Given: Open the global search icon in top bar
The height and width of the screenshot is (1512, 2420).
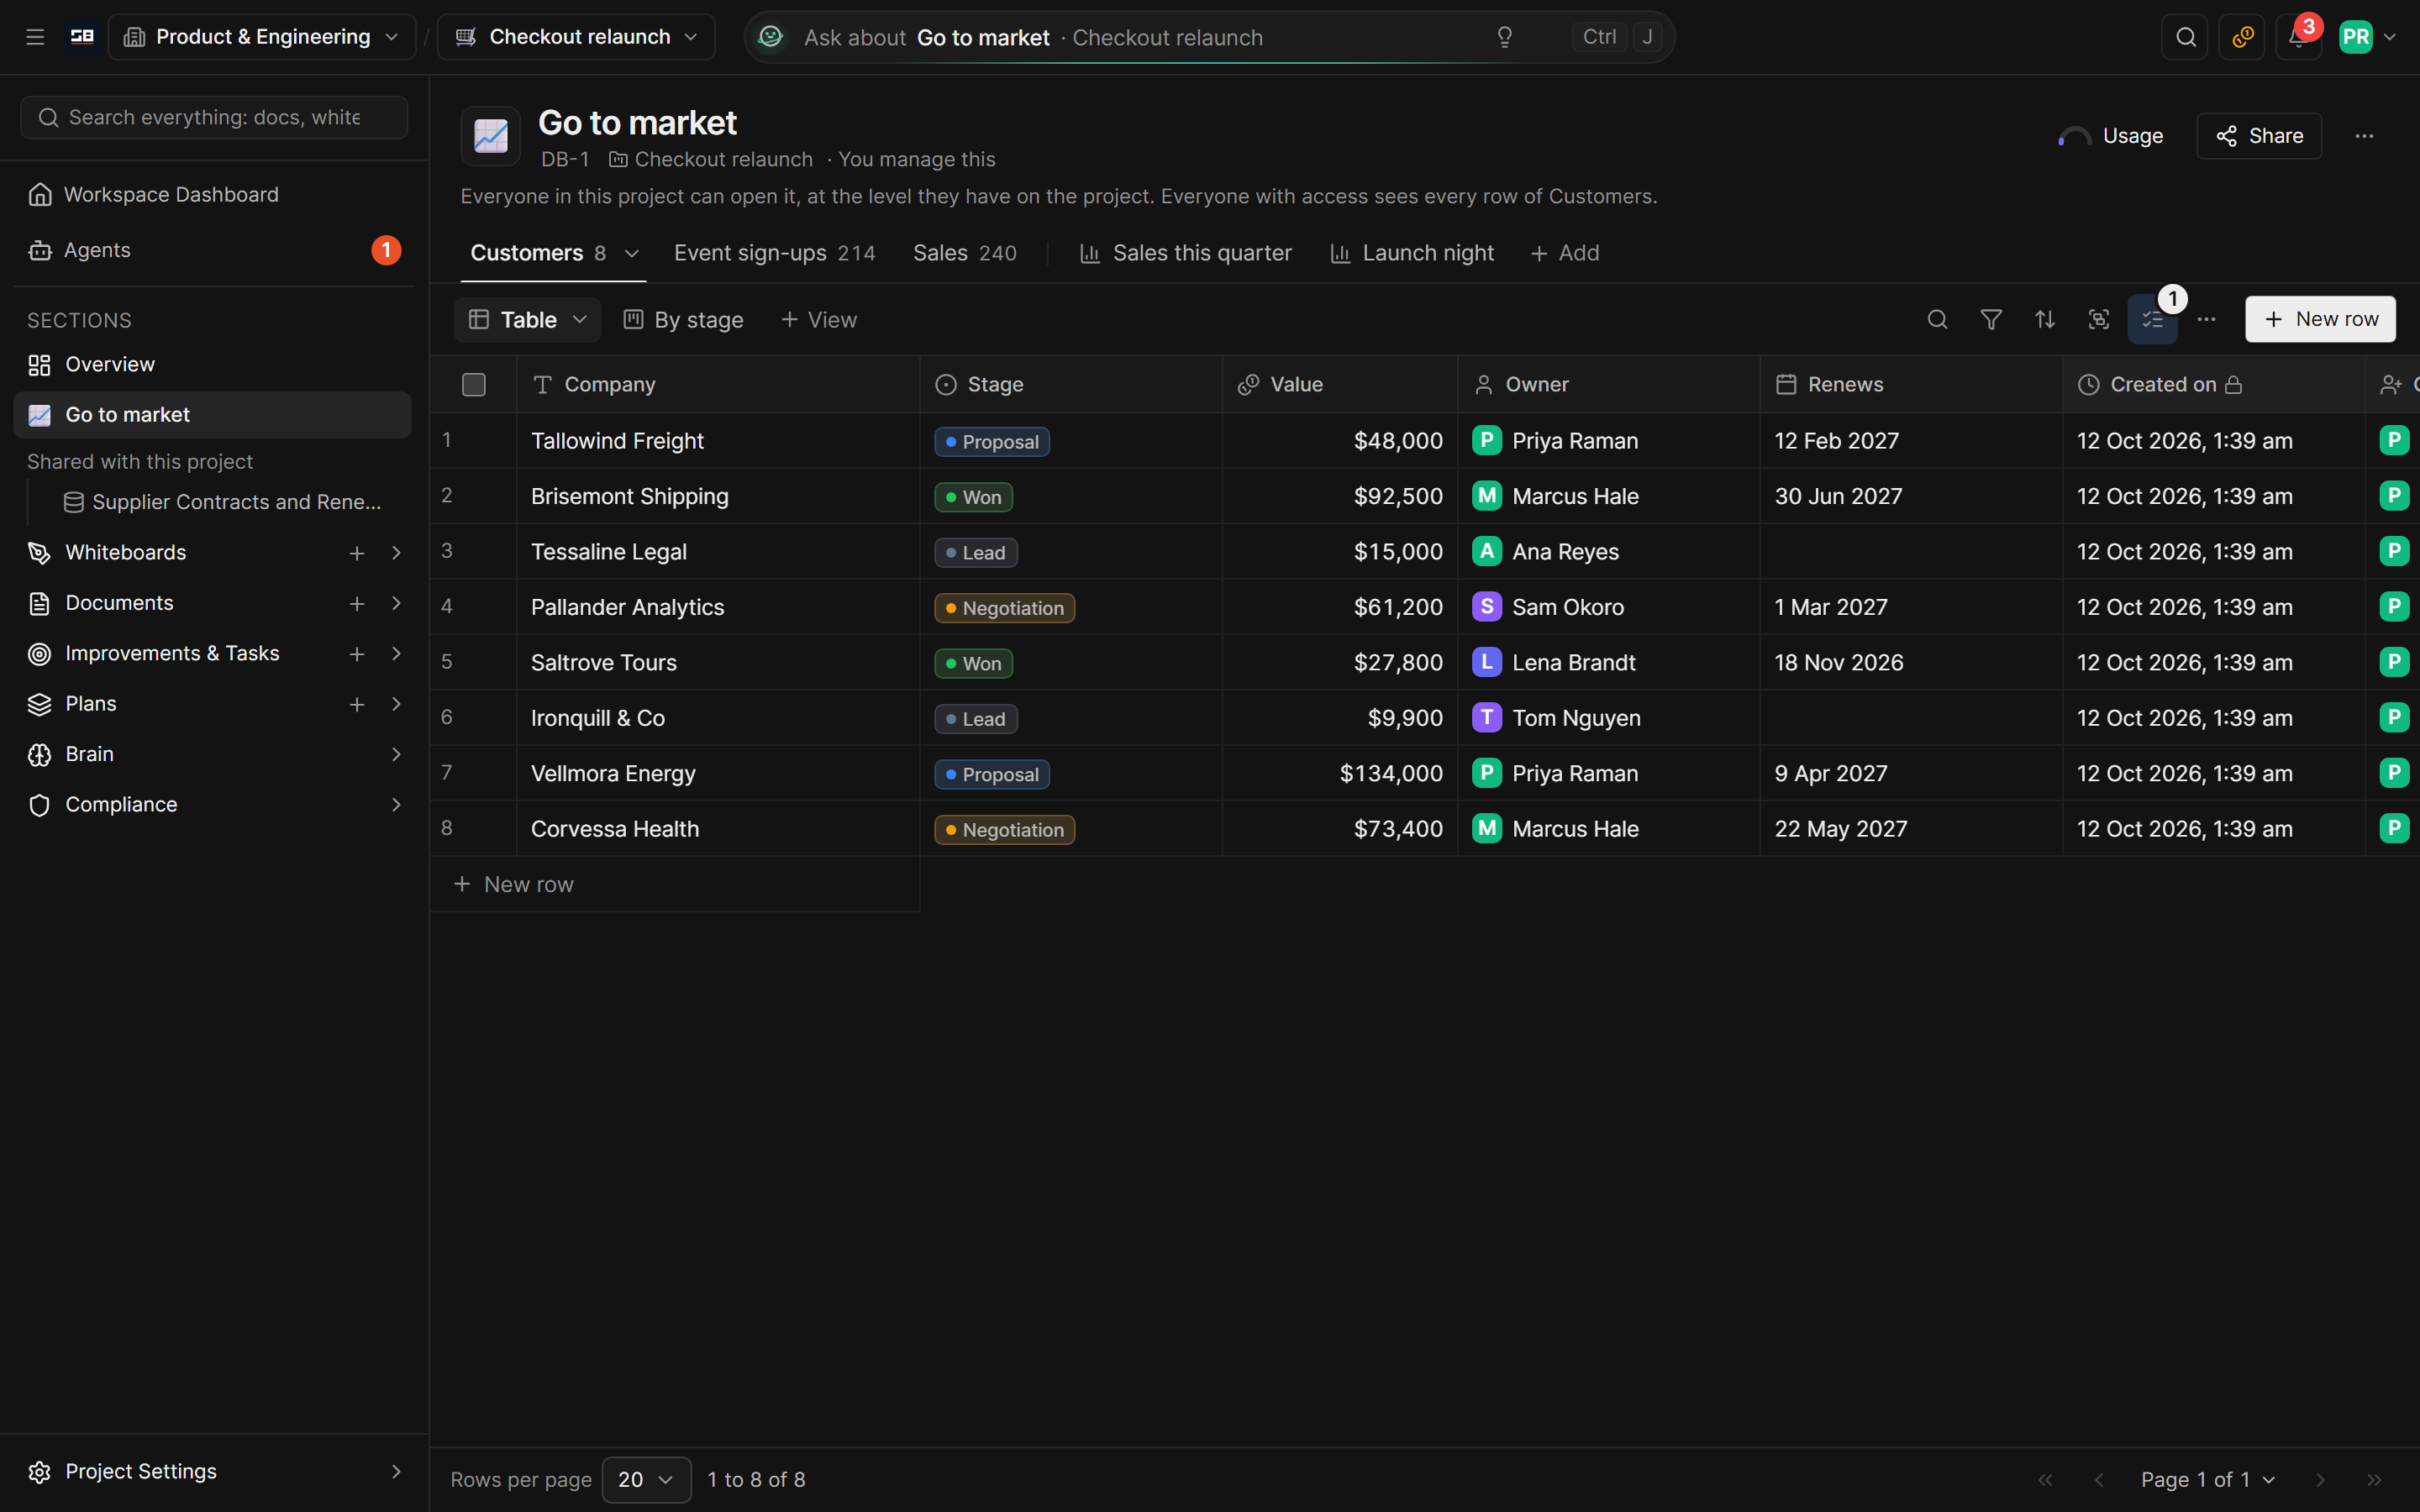Looking at the screenshot, I should (x=2186, y=37).
